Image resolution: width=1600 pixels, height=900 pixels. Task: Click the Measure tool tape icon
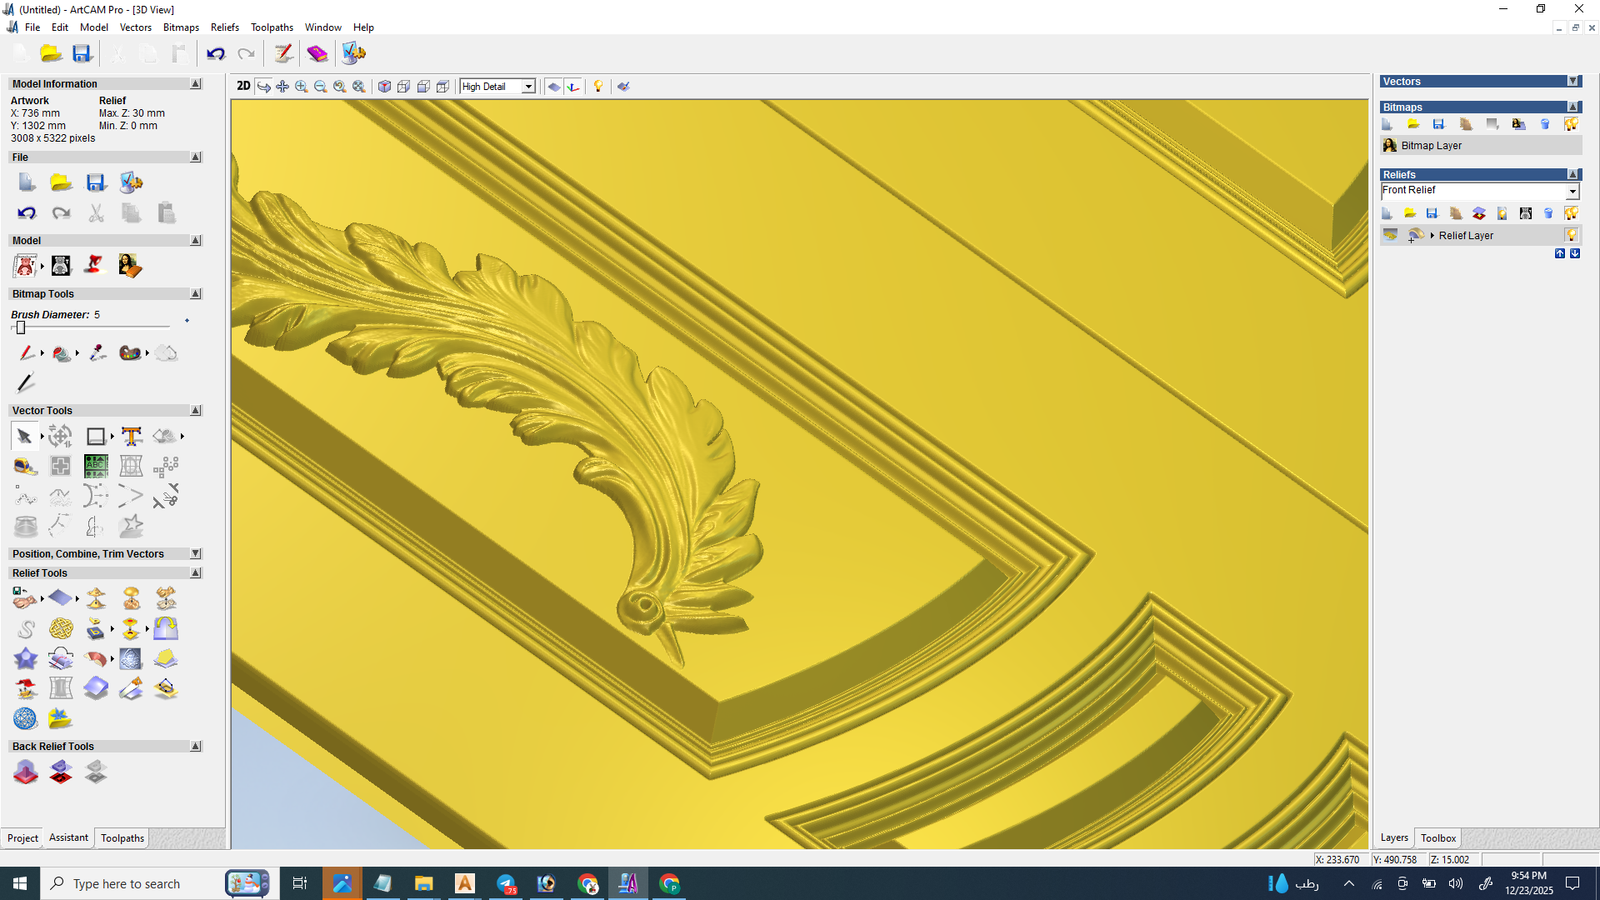coord(26,467)
